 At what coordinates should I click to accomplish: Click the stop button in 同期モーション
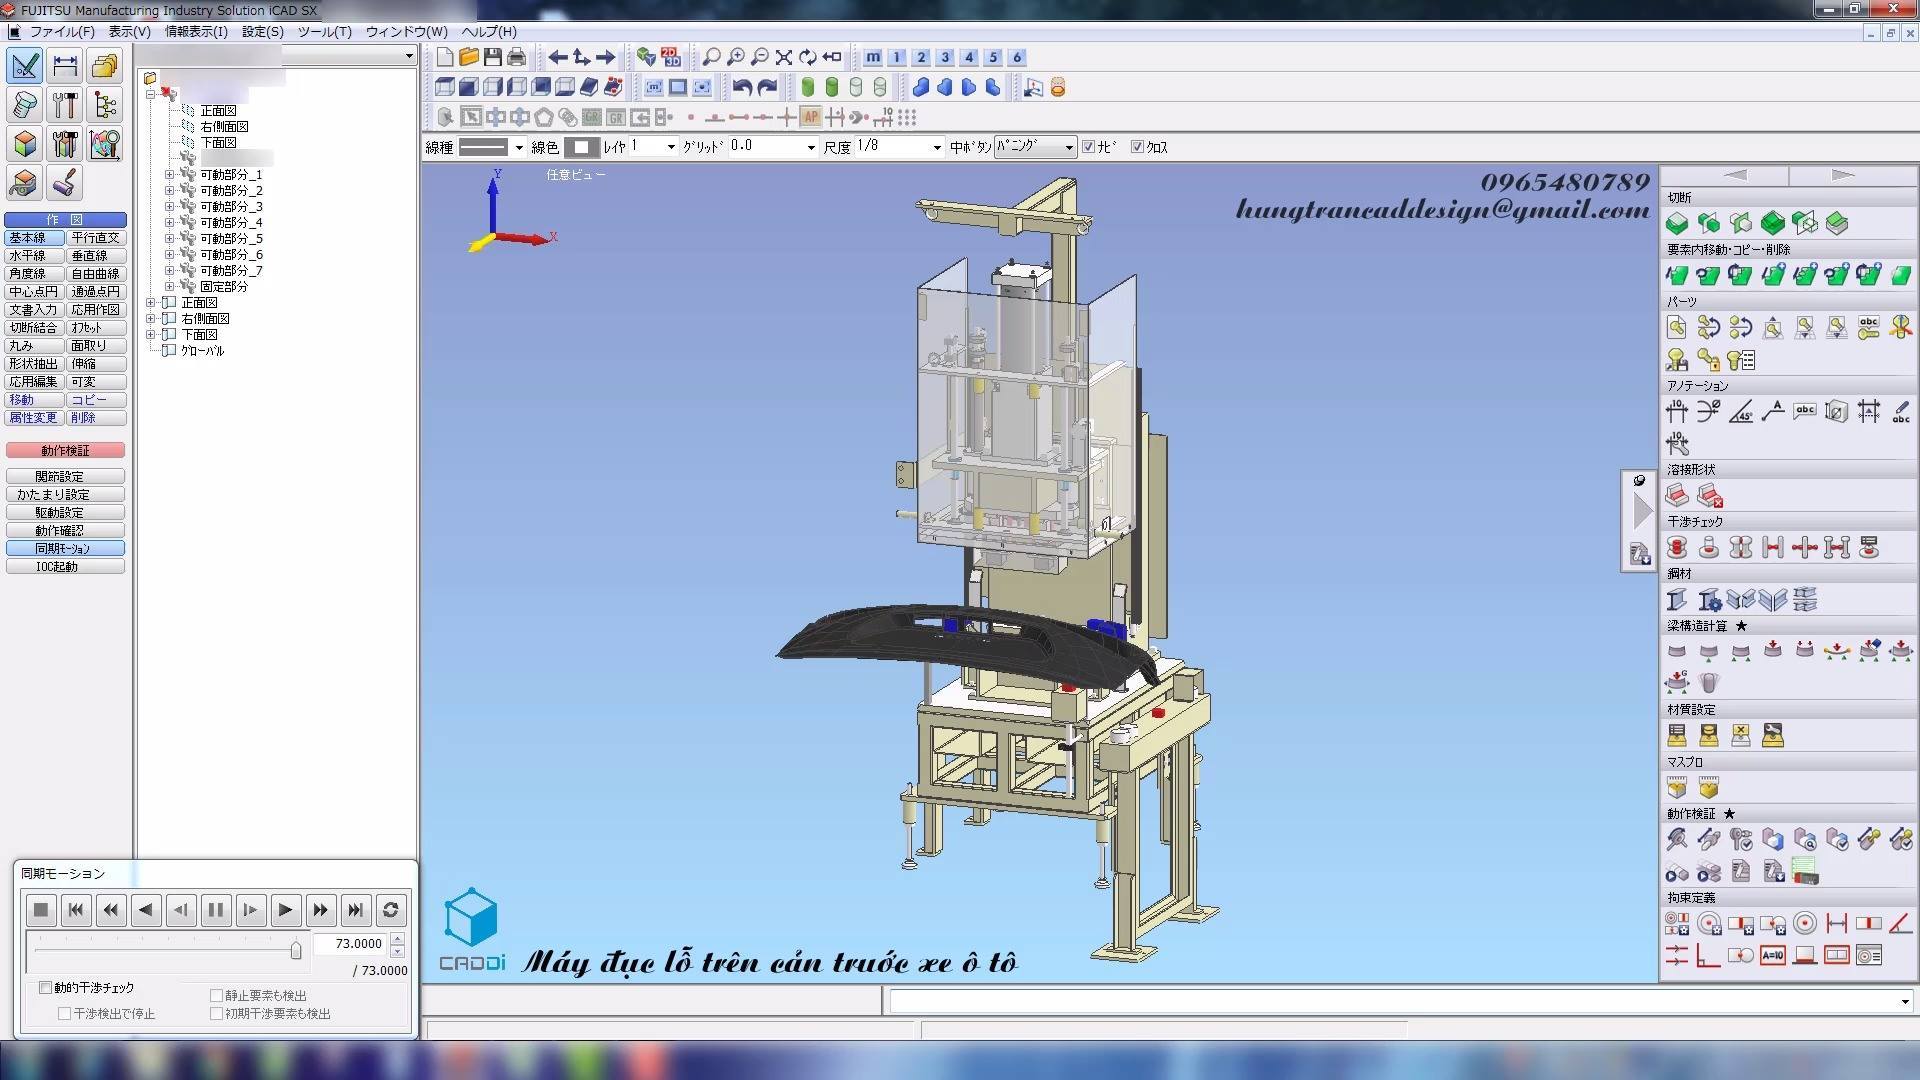point(40,910)
